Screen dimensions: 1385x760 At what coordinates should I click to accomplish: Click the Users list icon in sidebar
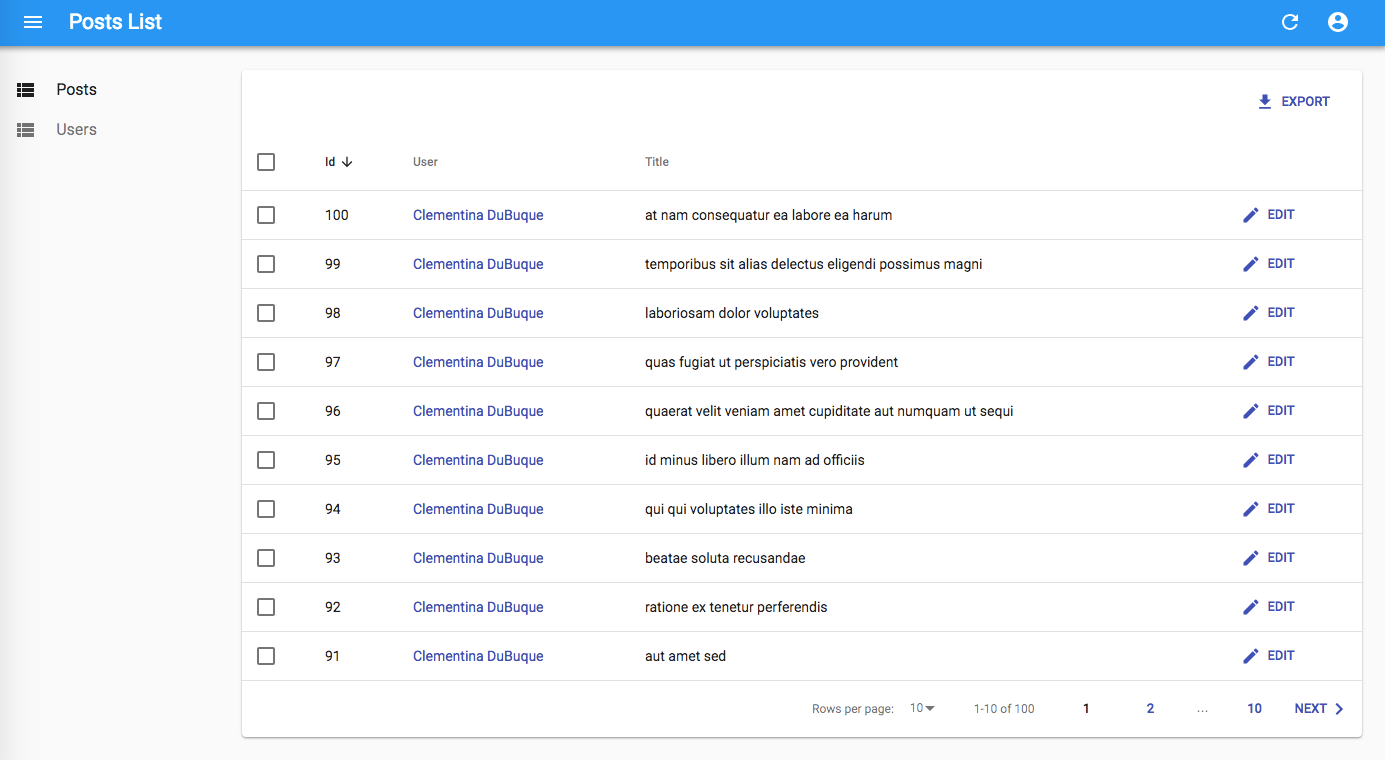(26, 130)
